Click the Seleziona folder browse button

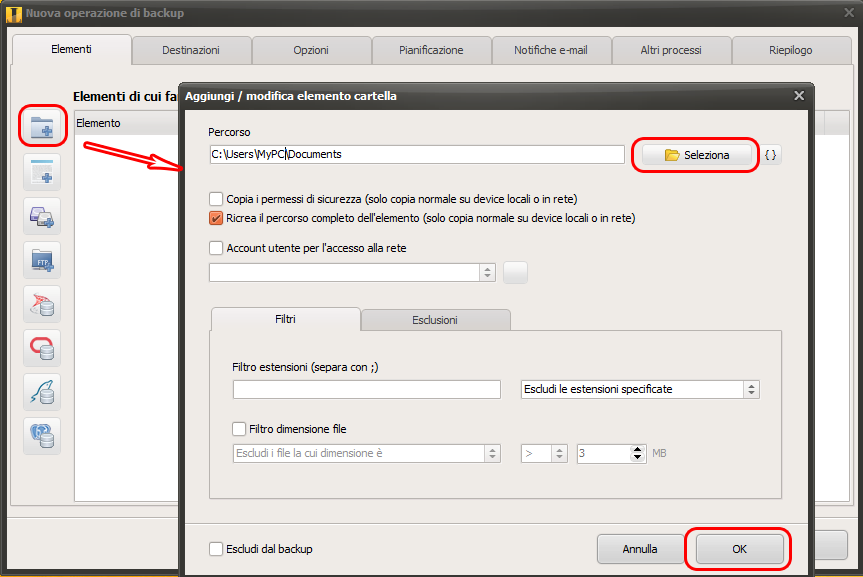pos(696,155)
